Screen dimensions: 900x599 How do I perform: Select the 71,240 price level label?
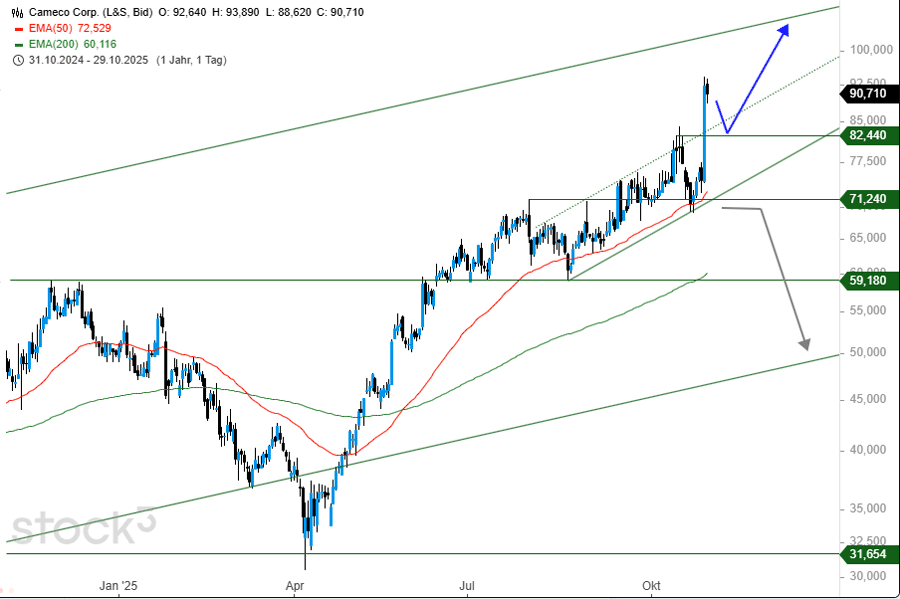(x=867, y=199)
